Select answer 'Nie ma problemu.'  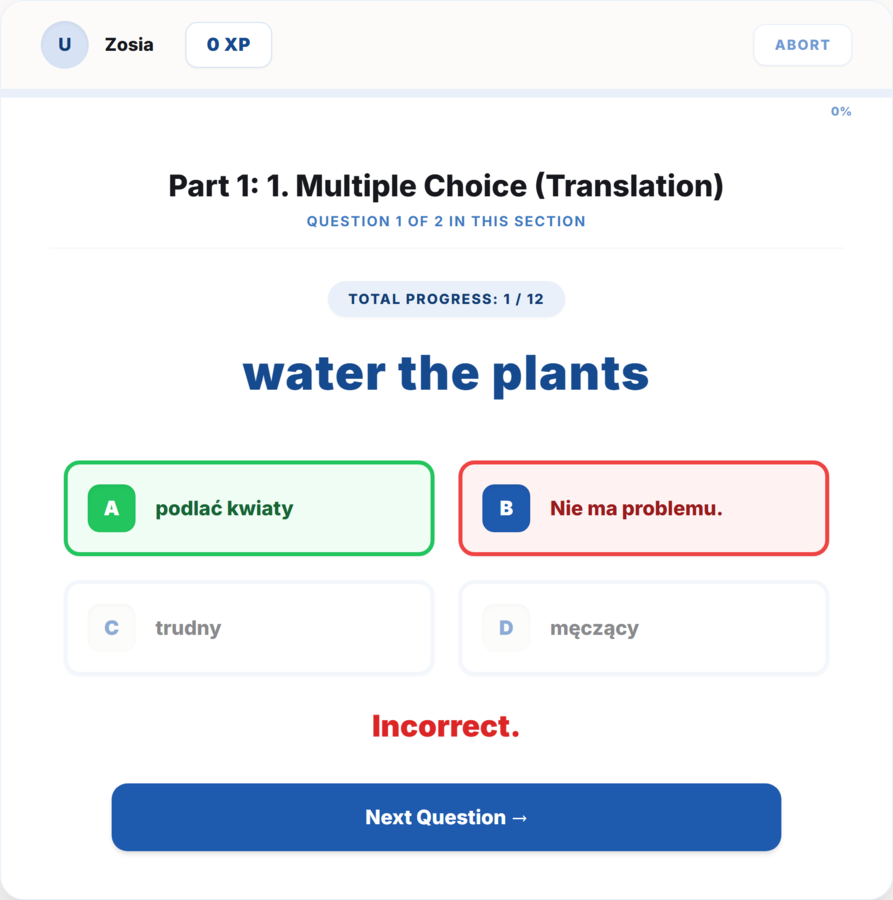[644, 508]
